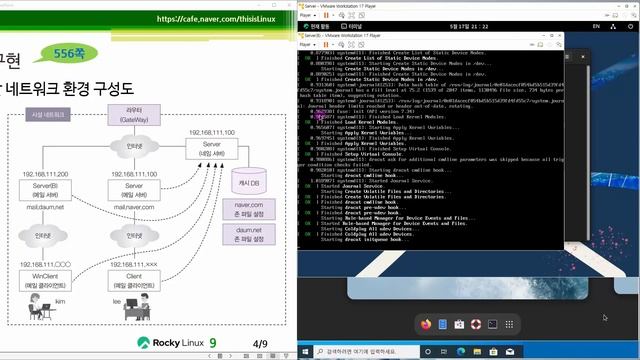
Task: Open Player menu in Server VMware window
Action: point(308,15)
